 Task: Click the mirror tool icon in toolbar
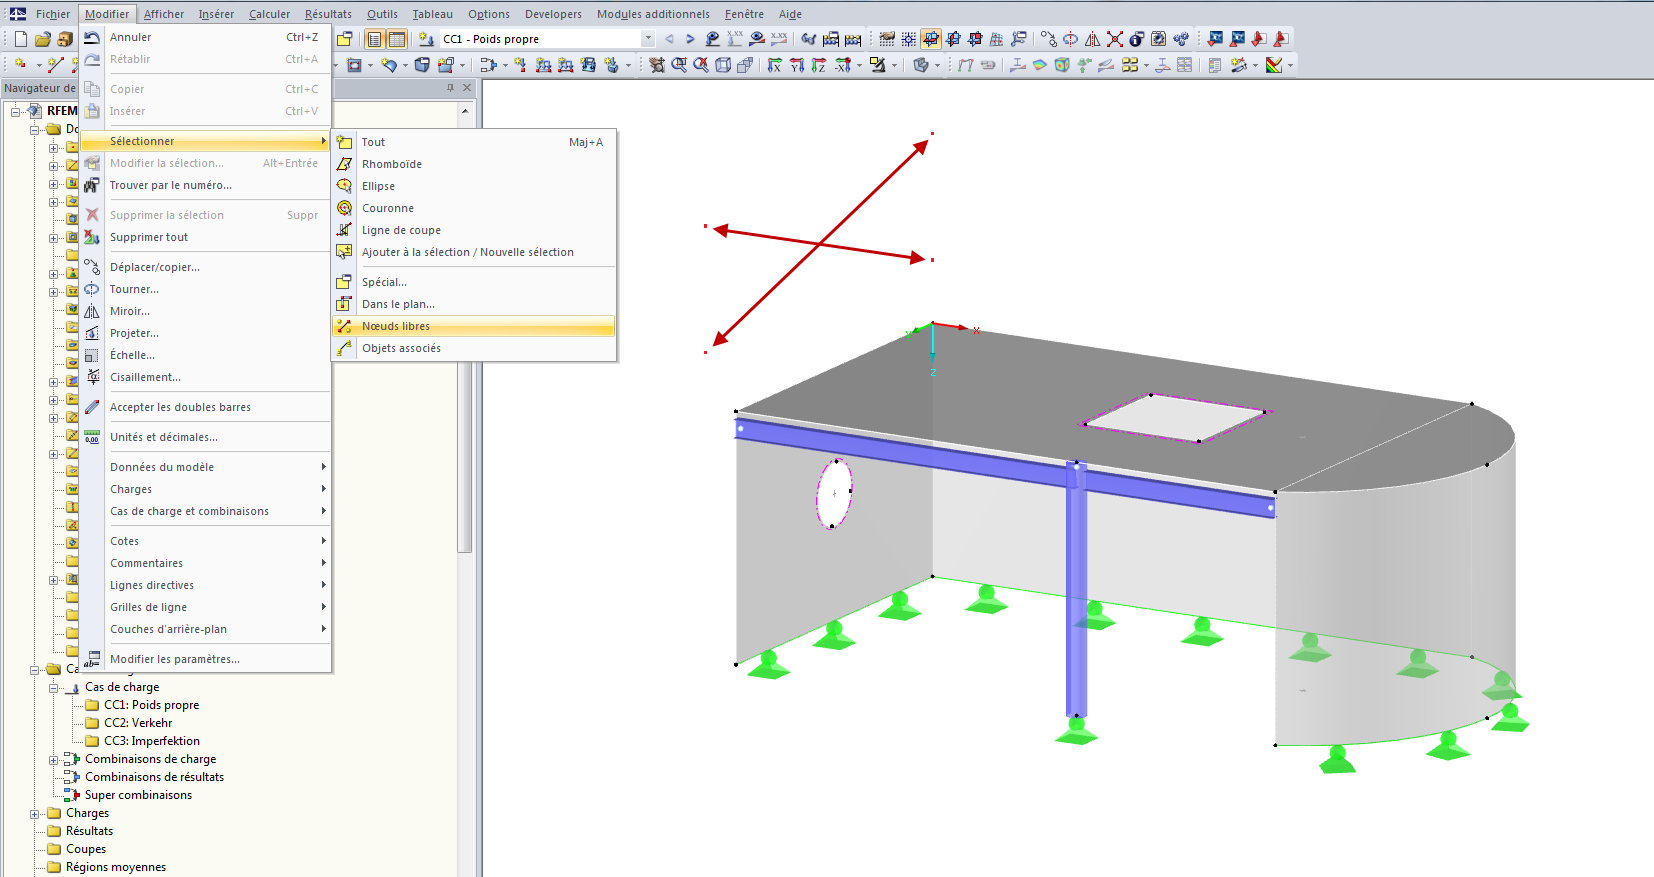coord(1092,39)
